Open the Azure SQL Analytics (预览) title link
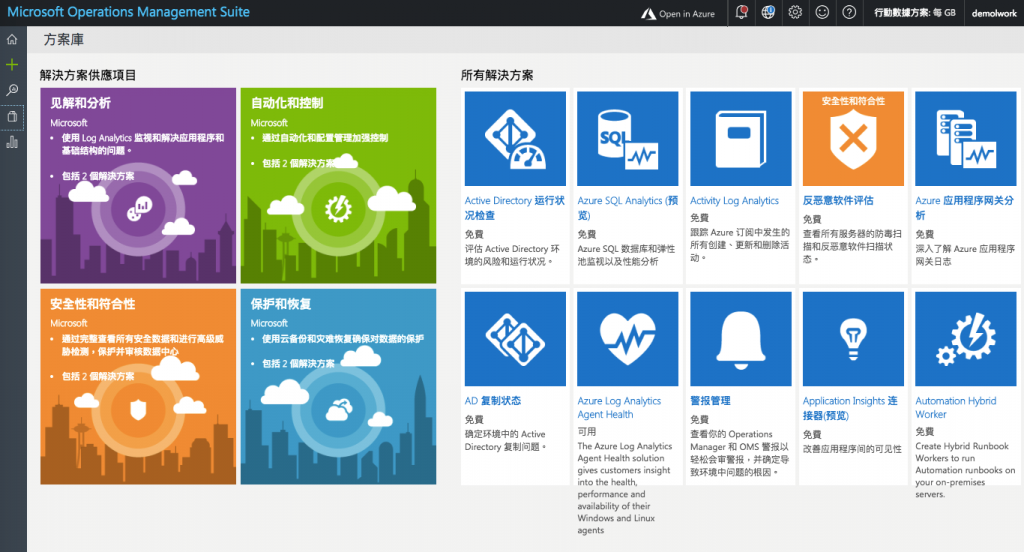The width and height of the screenshot is (1024, 552). pos(628,208)
